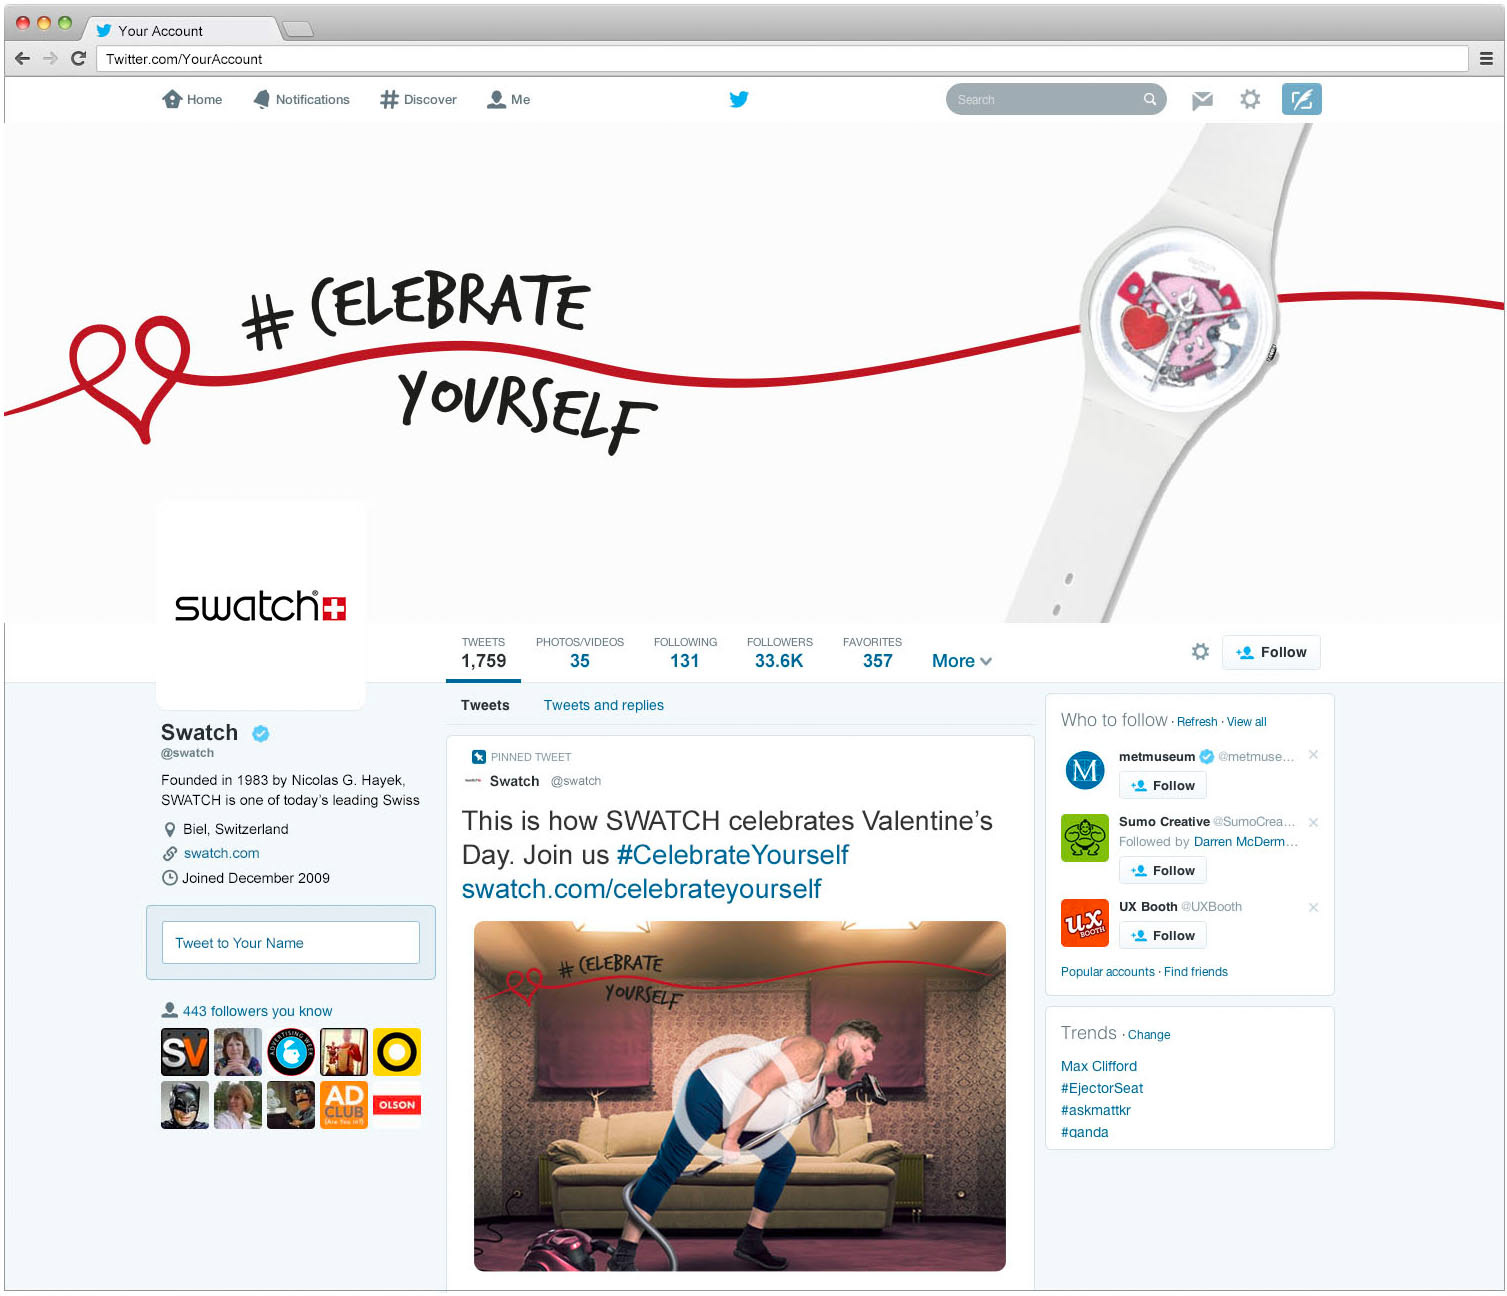Open the Discover hashtag section
Screen dimensions: 1507x1296
418,99
